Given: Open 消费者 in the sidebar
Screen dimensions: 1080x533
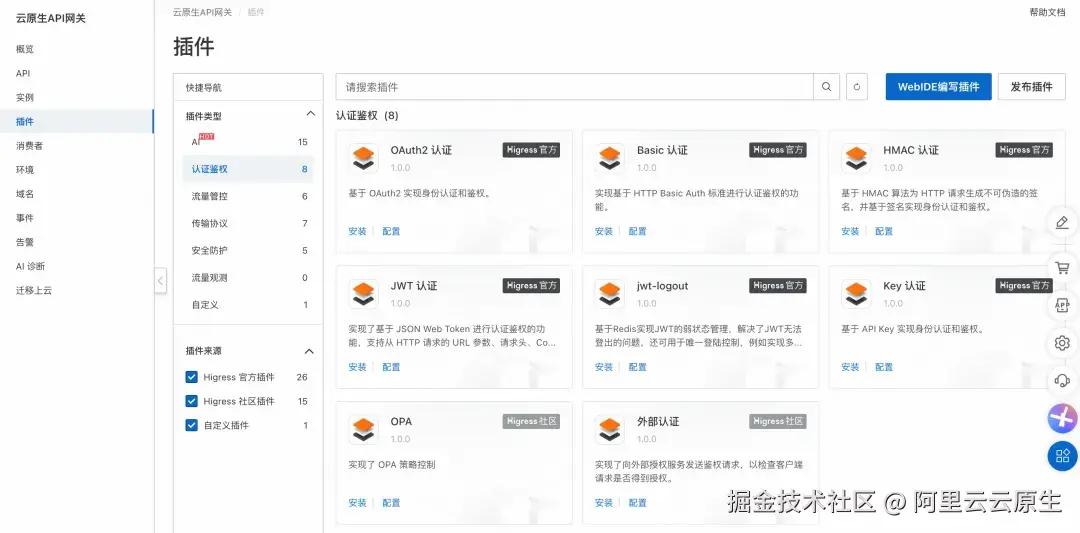Looking at the screenshot, I should (x=29, y=146).
